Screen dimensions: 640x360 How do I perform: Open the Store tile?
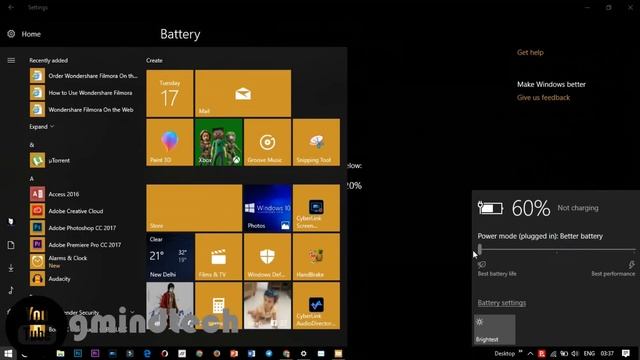[194, 208]
